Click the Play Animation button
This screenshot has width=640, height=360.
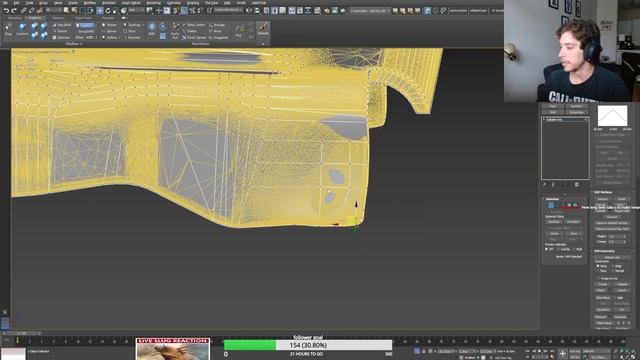(x=540, y=351)
